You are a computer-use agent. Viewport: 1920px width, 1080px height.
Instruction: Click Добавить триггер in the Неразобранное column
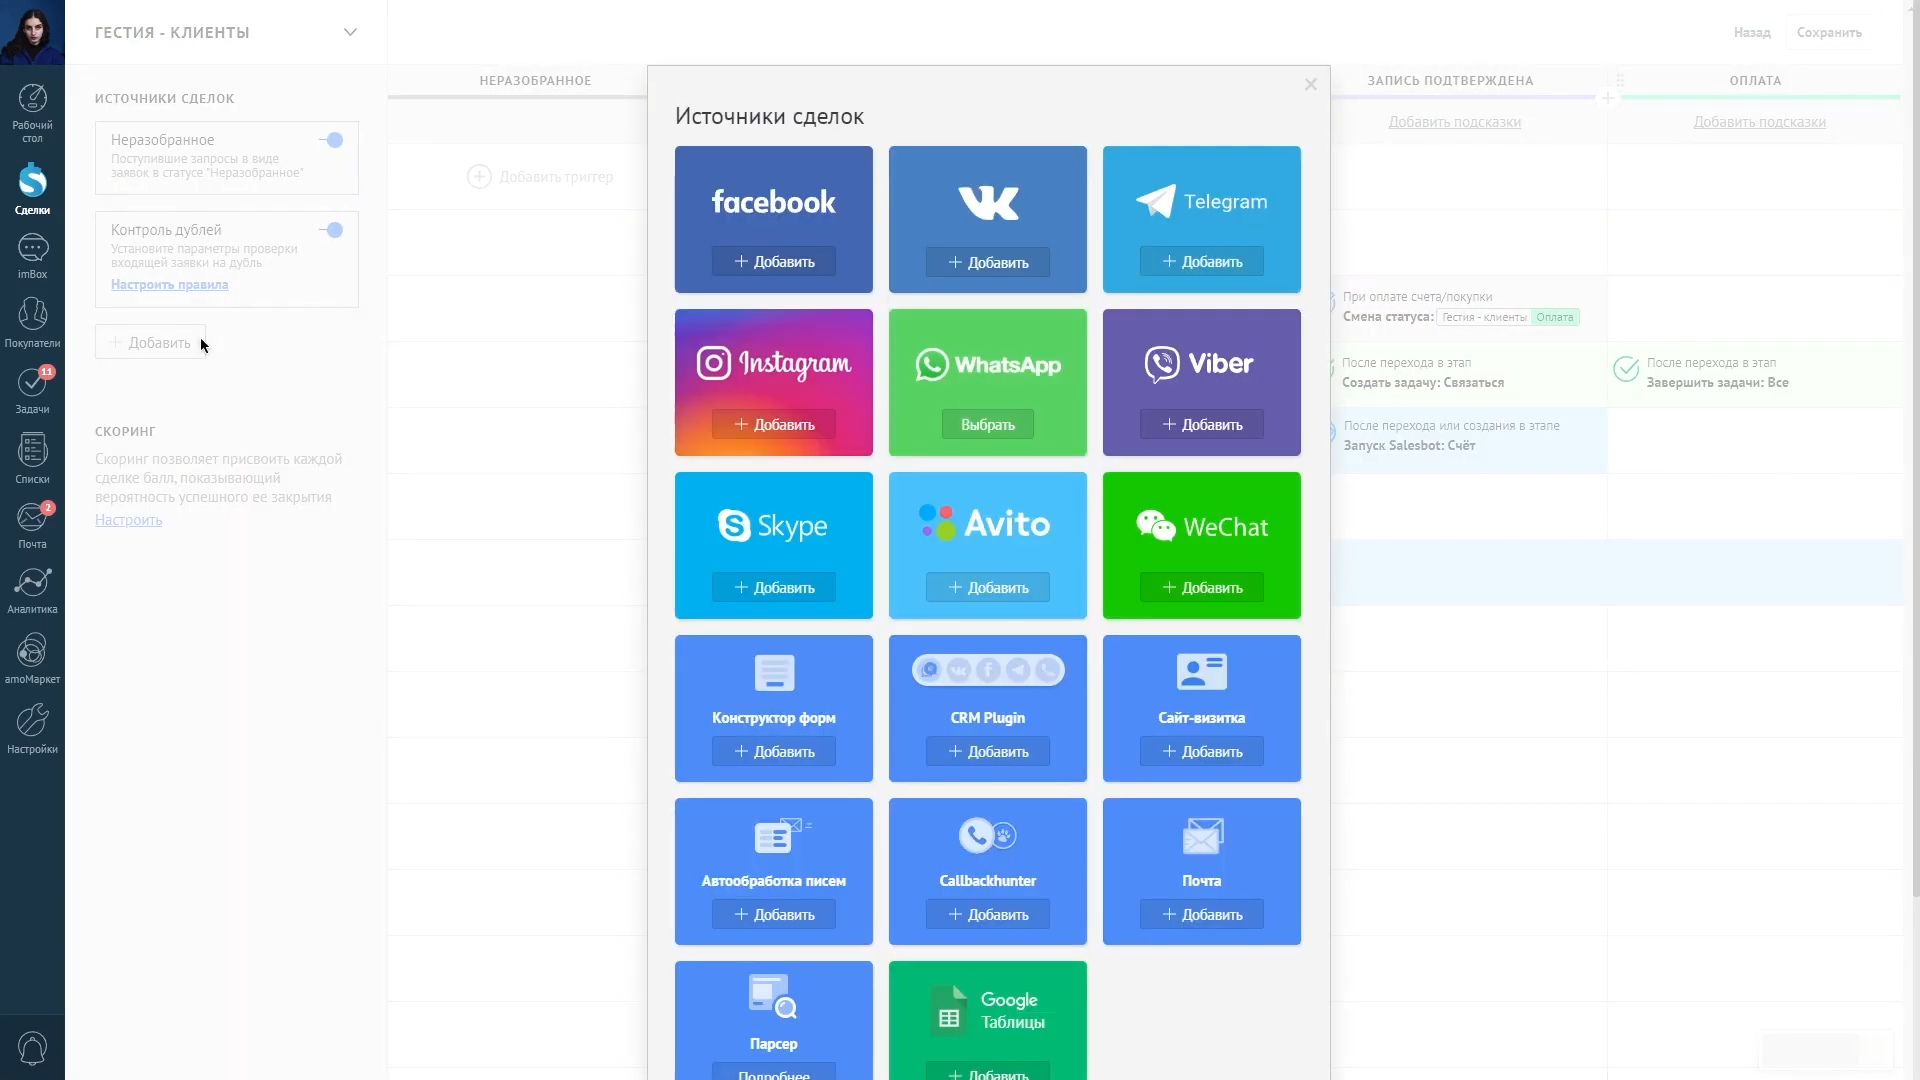(x=541, y=176)
